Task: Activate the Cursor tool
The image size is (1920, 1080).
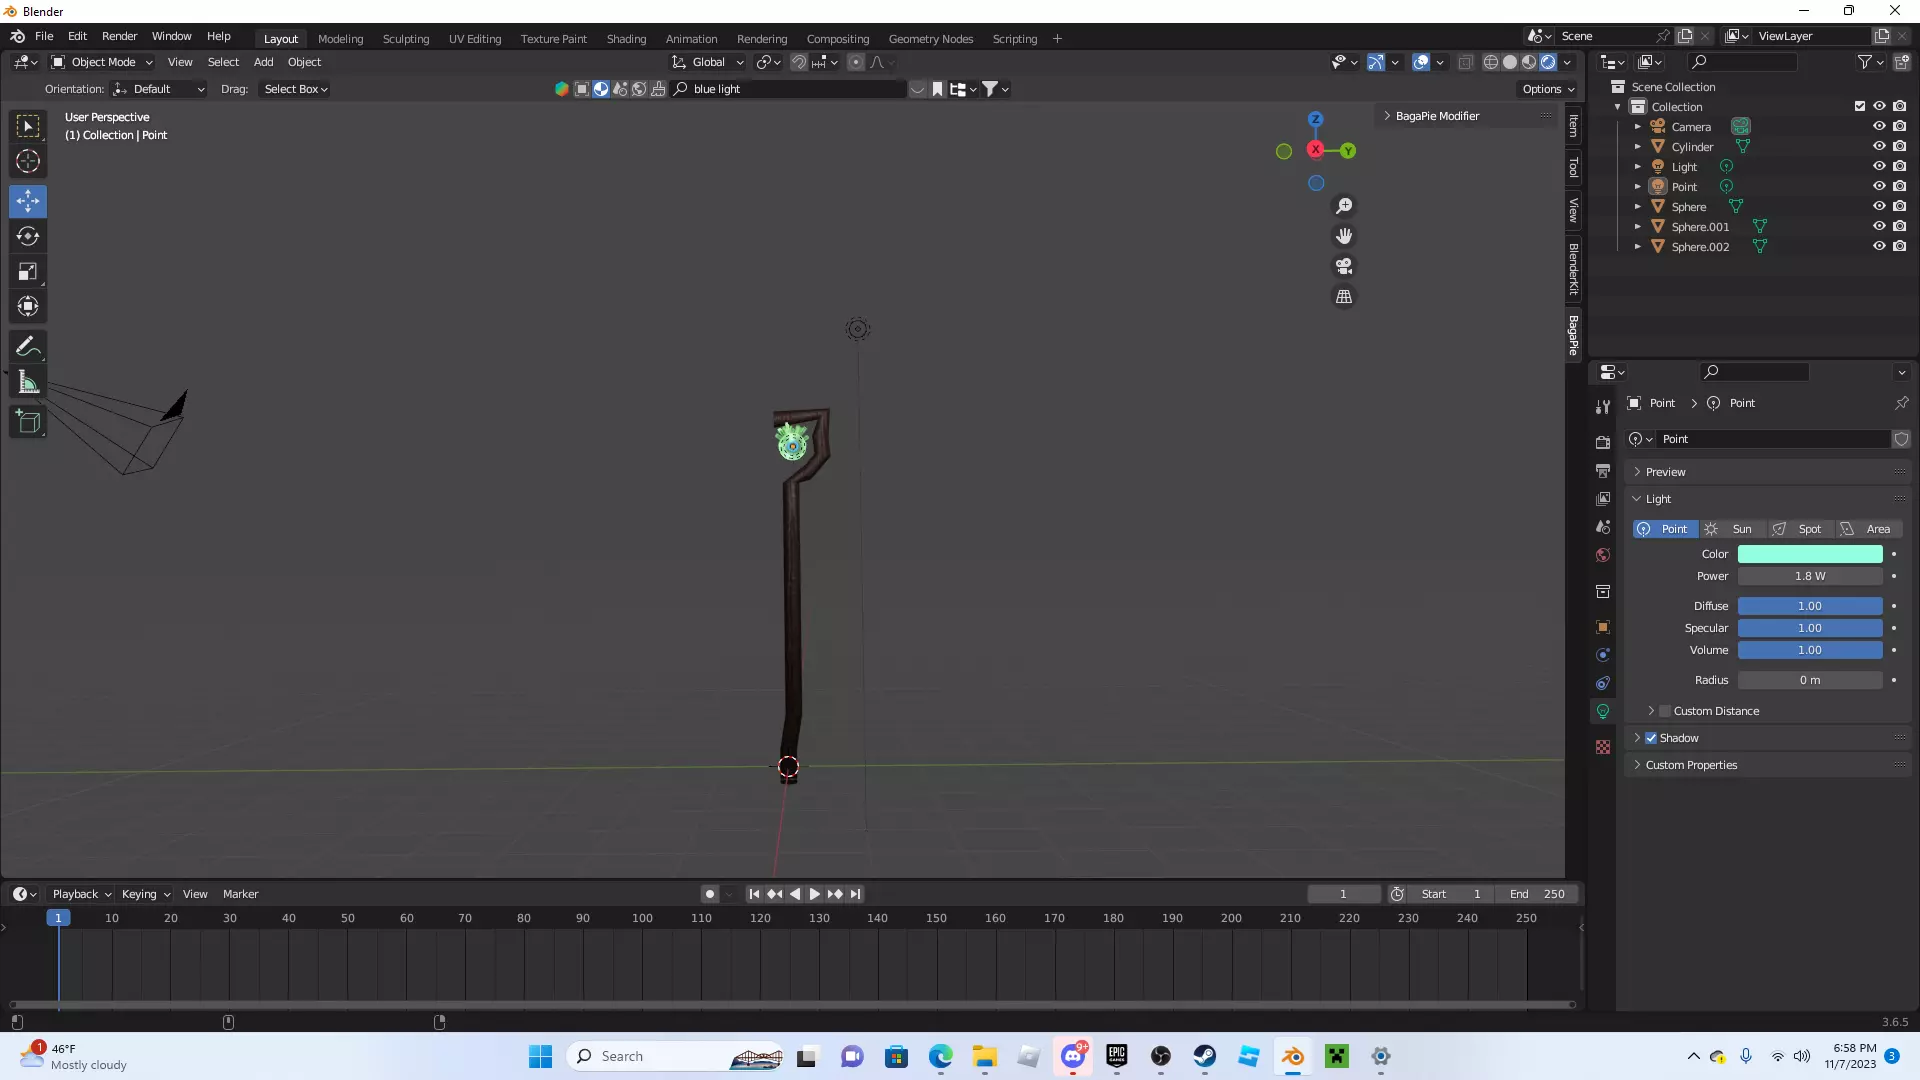Action: tap(28, 161)
